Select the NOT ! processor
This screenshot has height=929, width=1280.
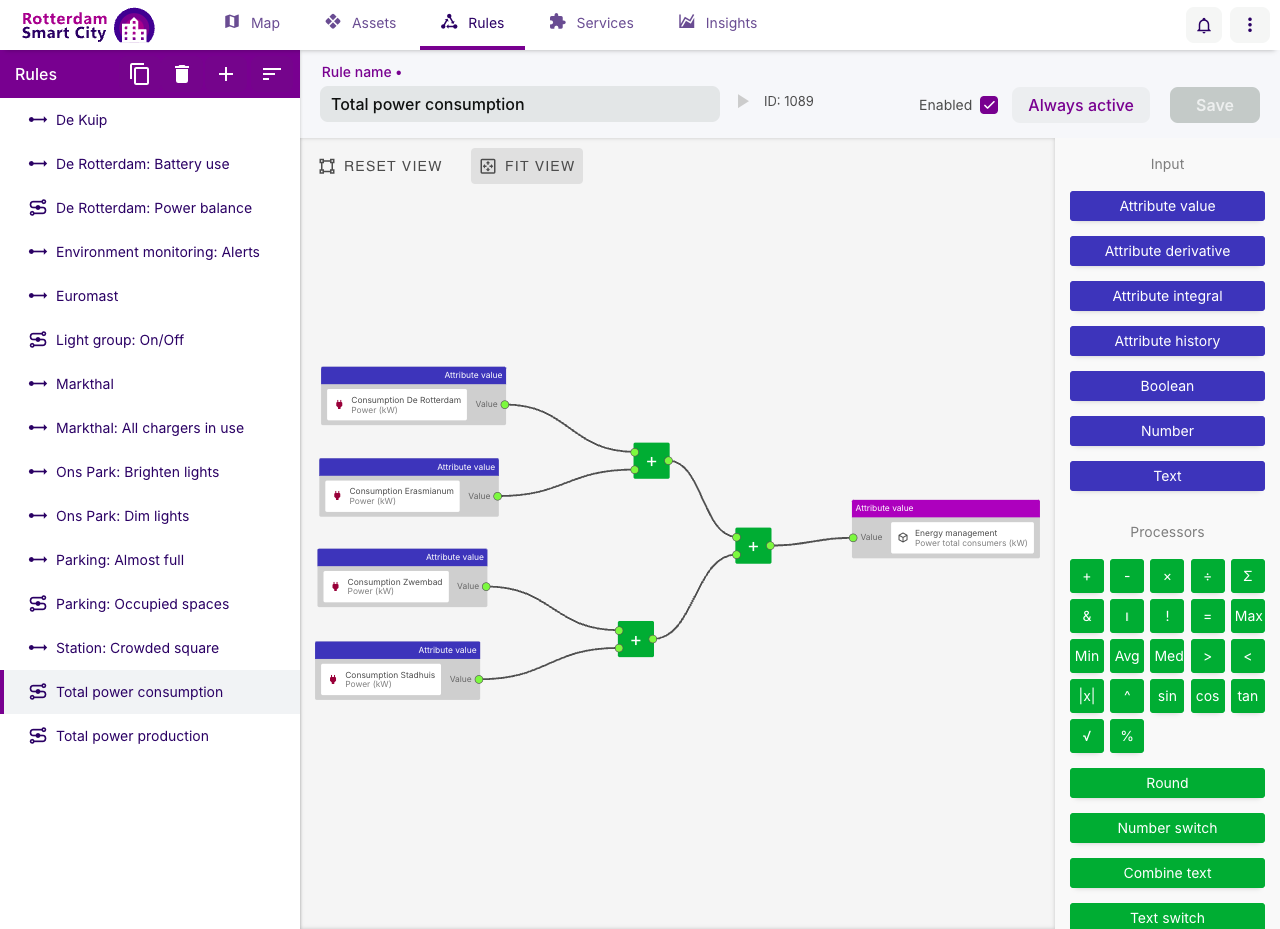(1167, 616)
